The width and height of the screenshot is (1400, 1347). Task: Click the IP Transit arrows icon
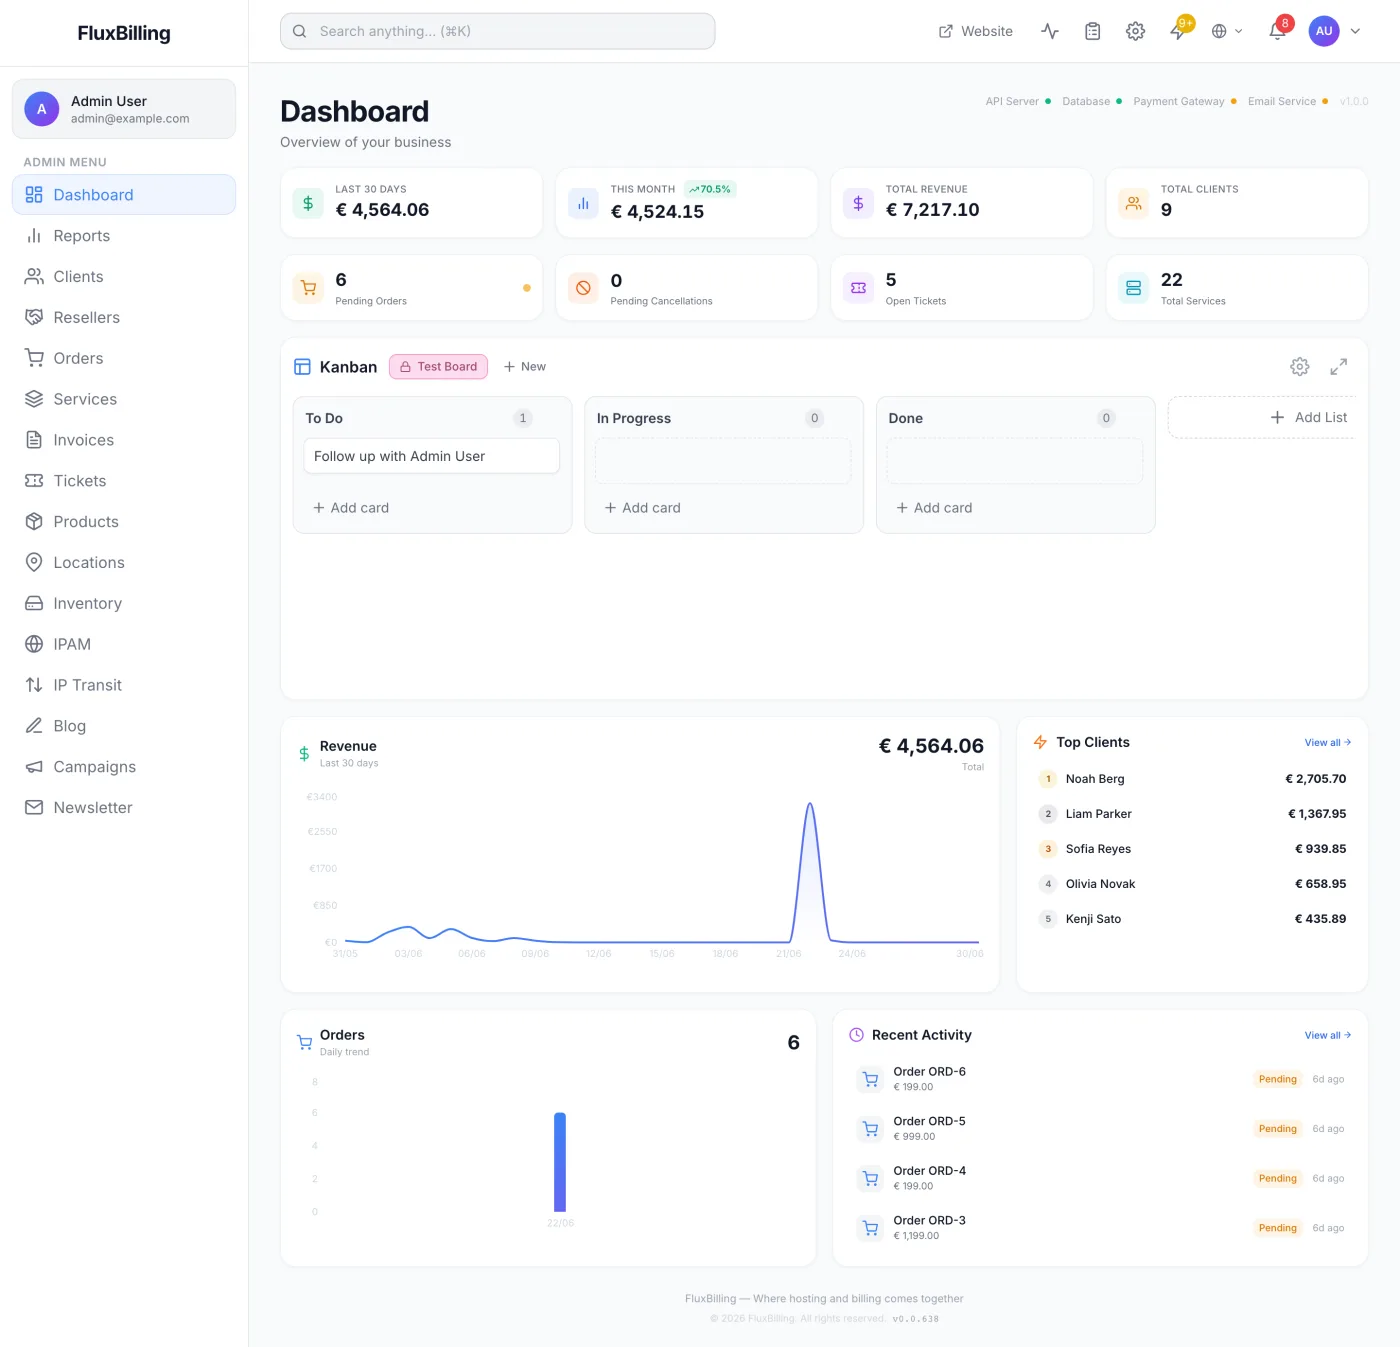click(x=34, y=685)
